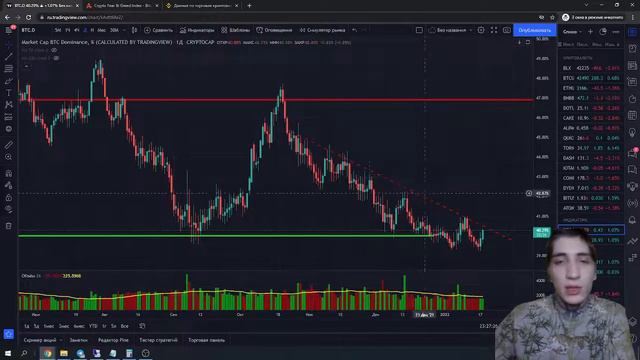The height and width of the screenshot is (360, 640).
Task: Open the watchlist Список dropdown
Action: tap(572, 32)
